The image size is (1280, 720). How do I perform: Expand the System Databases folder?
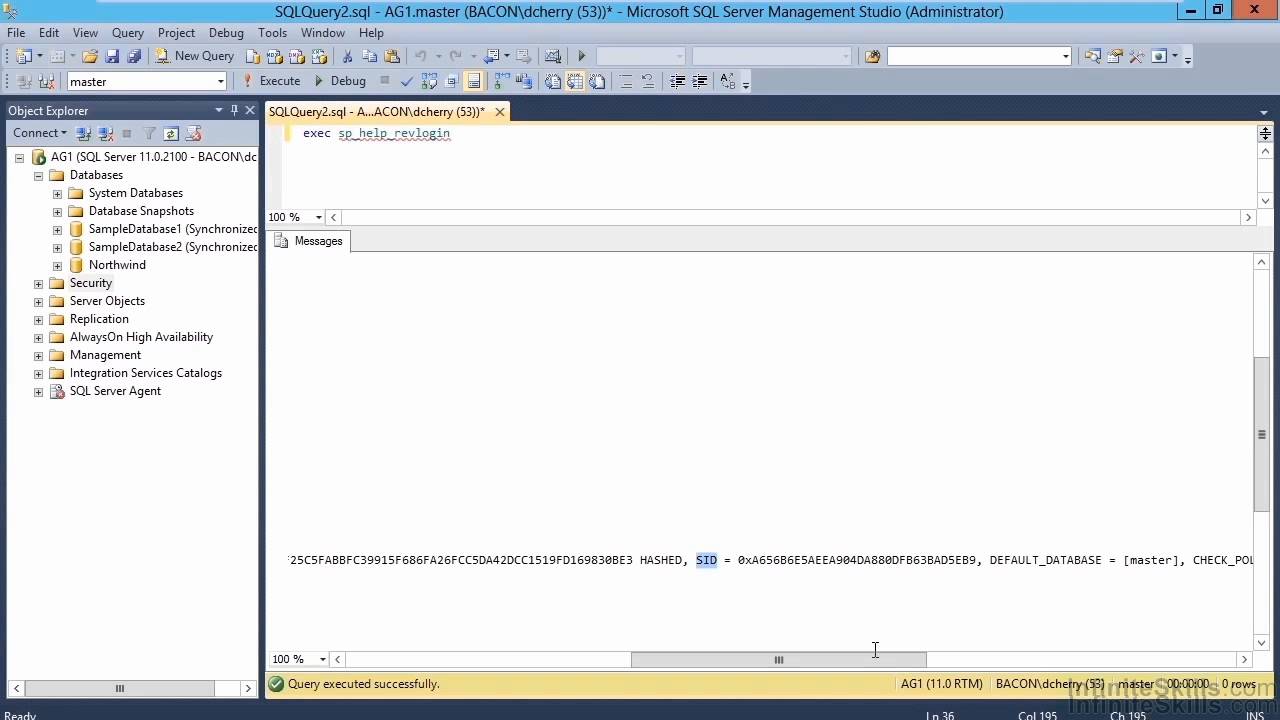pos(57,193)
